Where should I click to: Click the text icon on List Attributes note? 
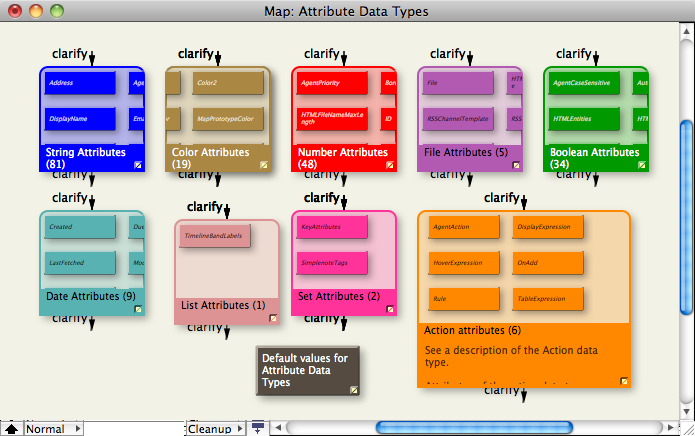pos(273,318)
